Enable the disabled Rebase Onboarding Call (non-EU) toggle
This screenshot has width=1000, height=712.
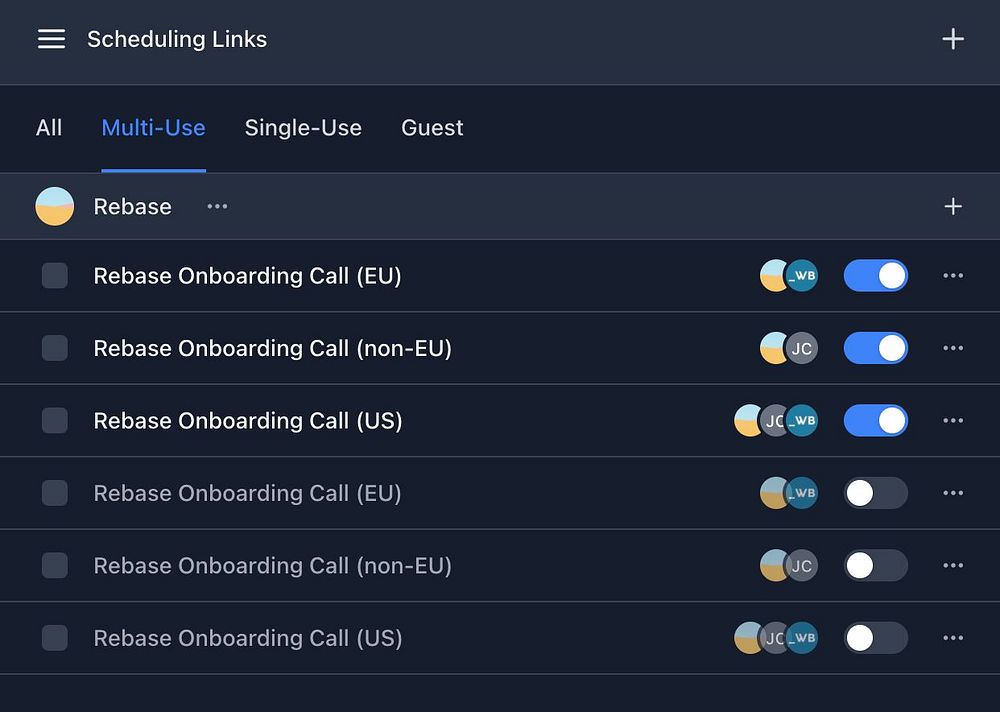(875, 565)
